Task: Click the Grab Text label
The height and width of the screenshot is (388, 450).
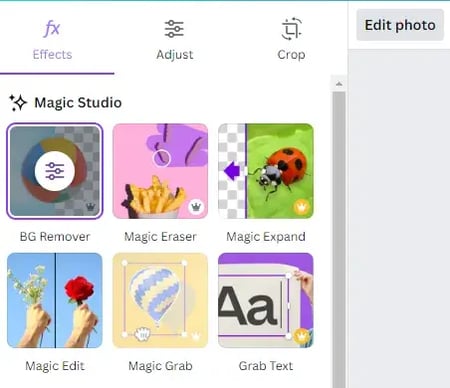Action: click(x=266, y=366)
